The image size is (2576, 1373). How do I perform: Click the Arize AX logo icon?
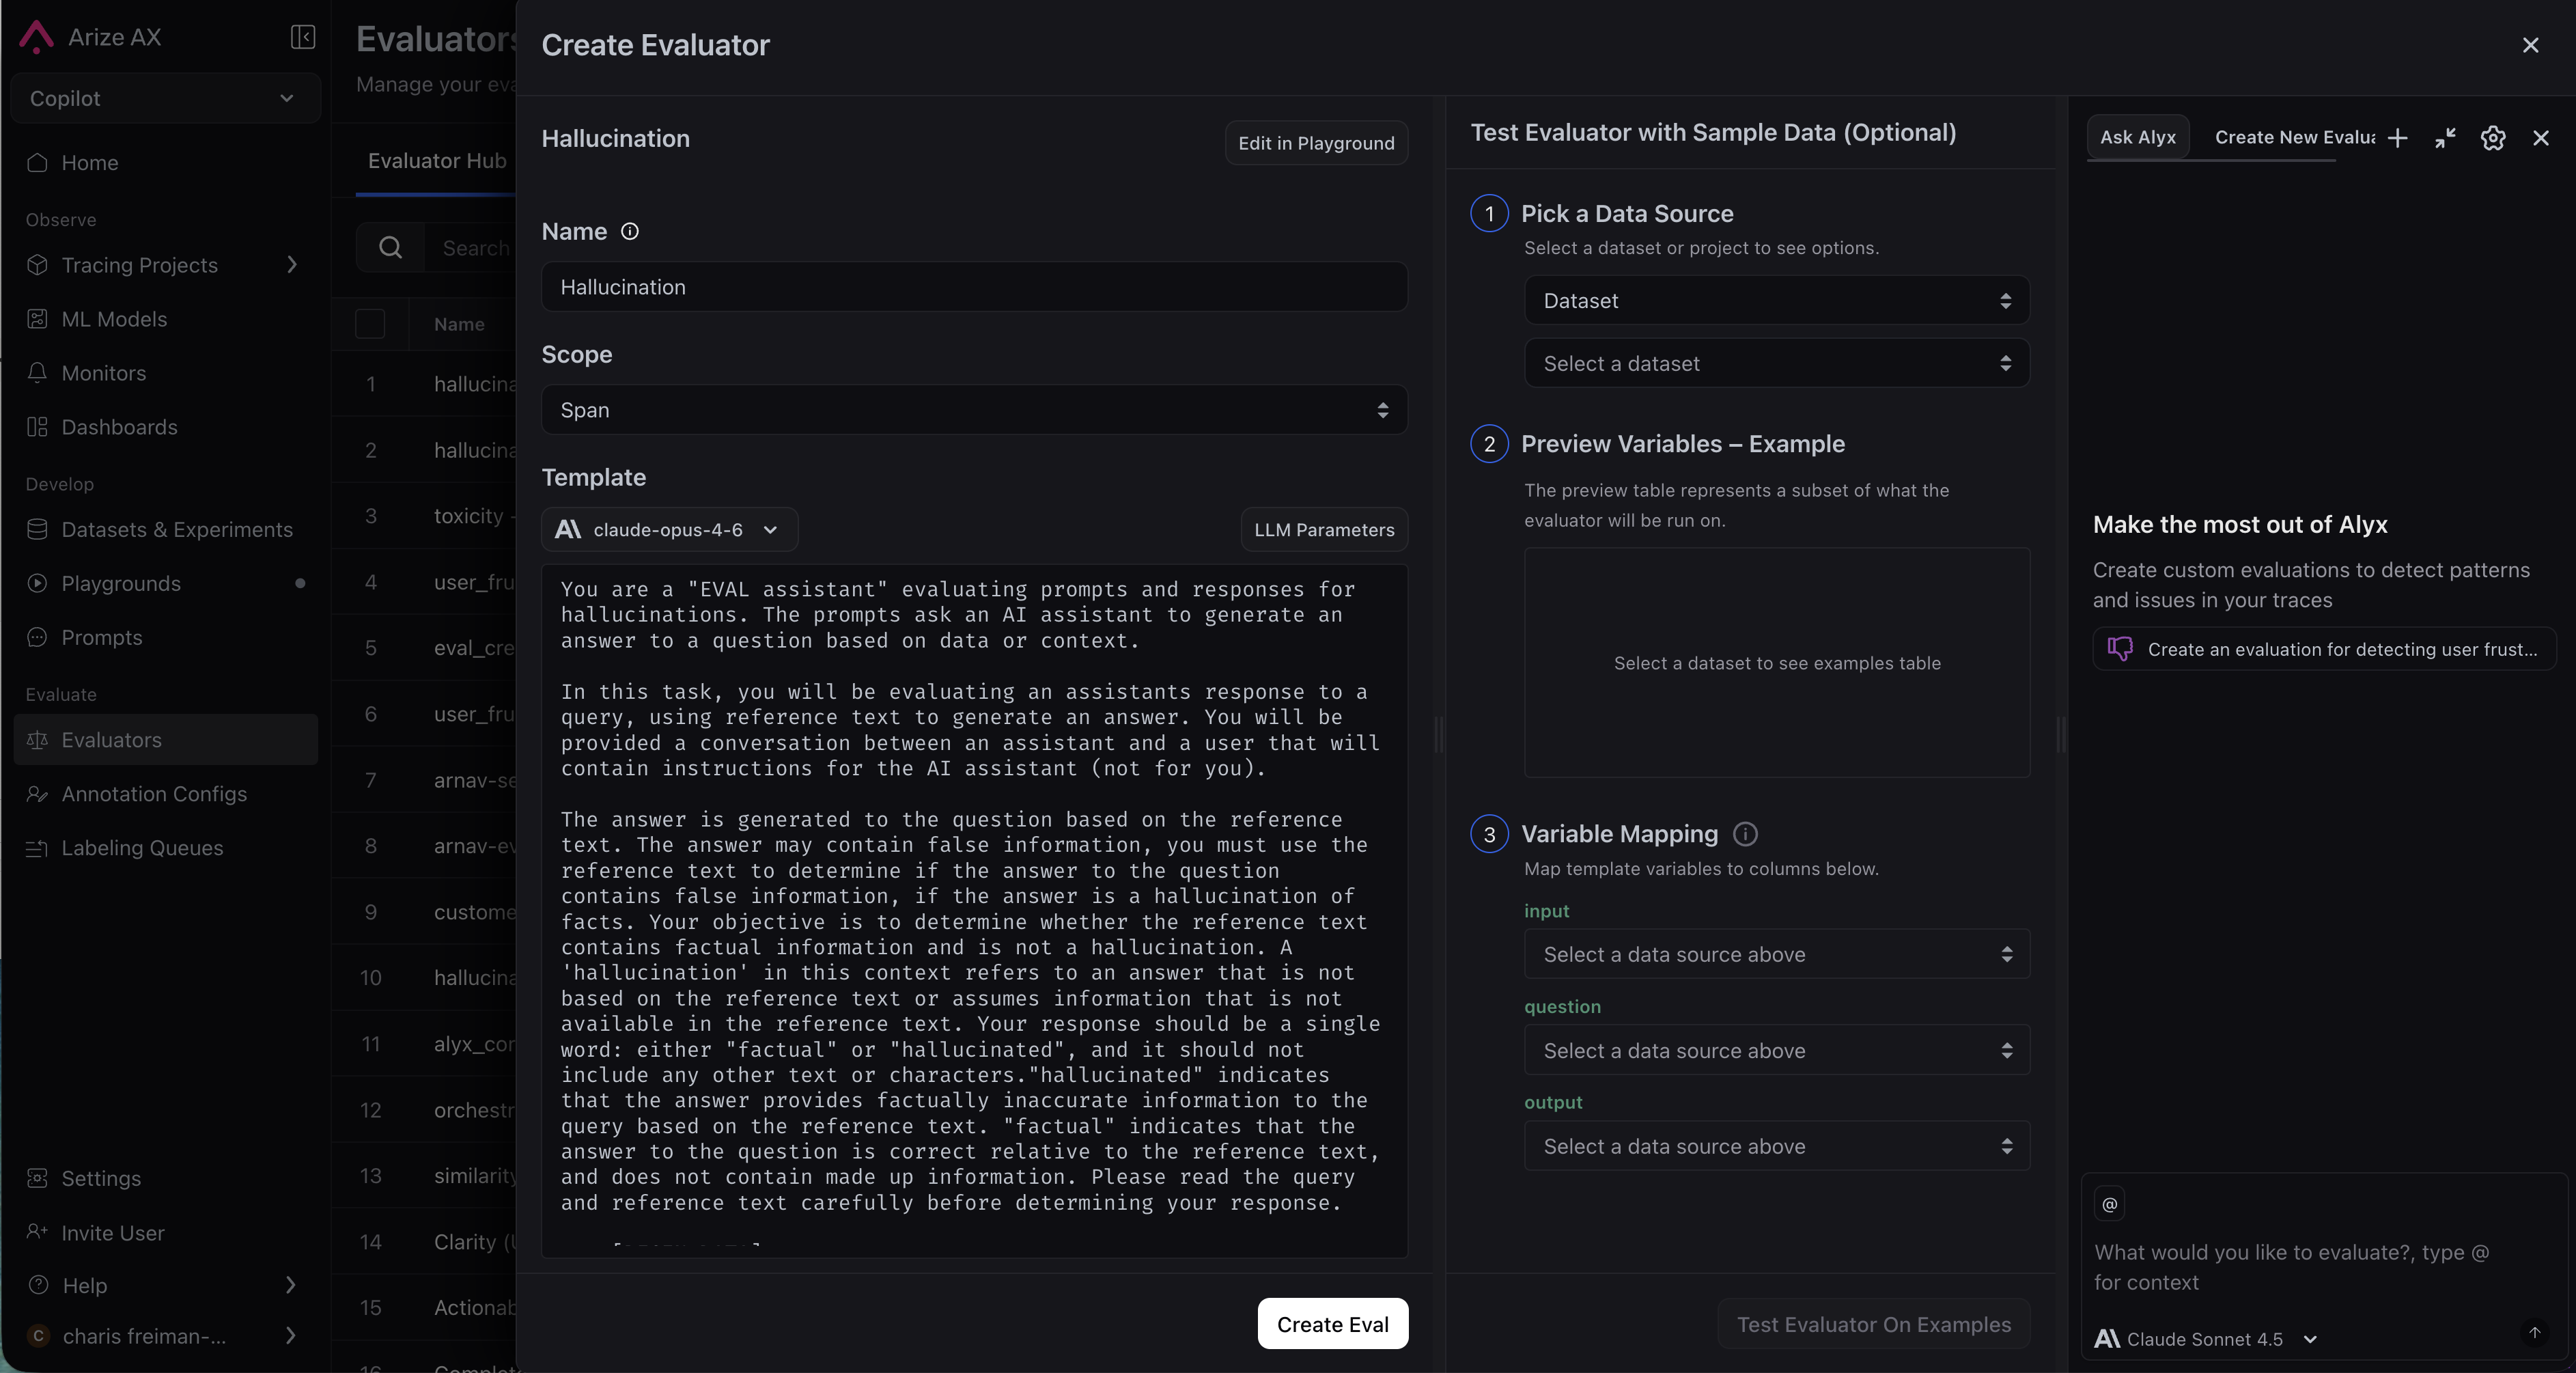(x=36, y=37)
